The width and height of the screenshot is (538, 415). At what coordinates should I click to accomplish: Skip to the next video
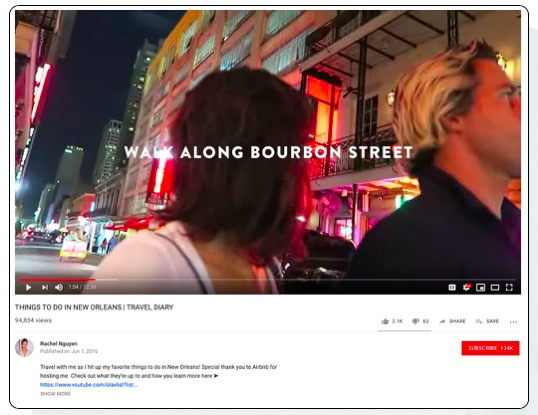45,287
